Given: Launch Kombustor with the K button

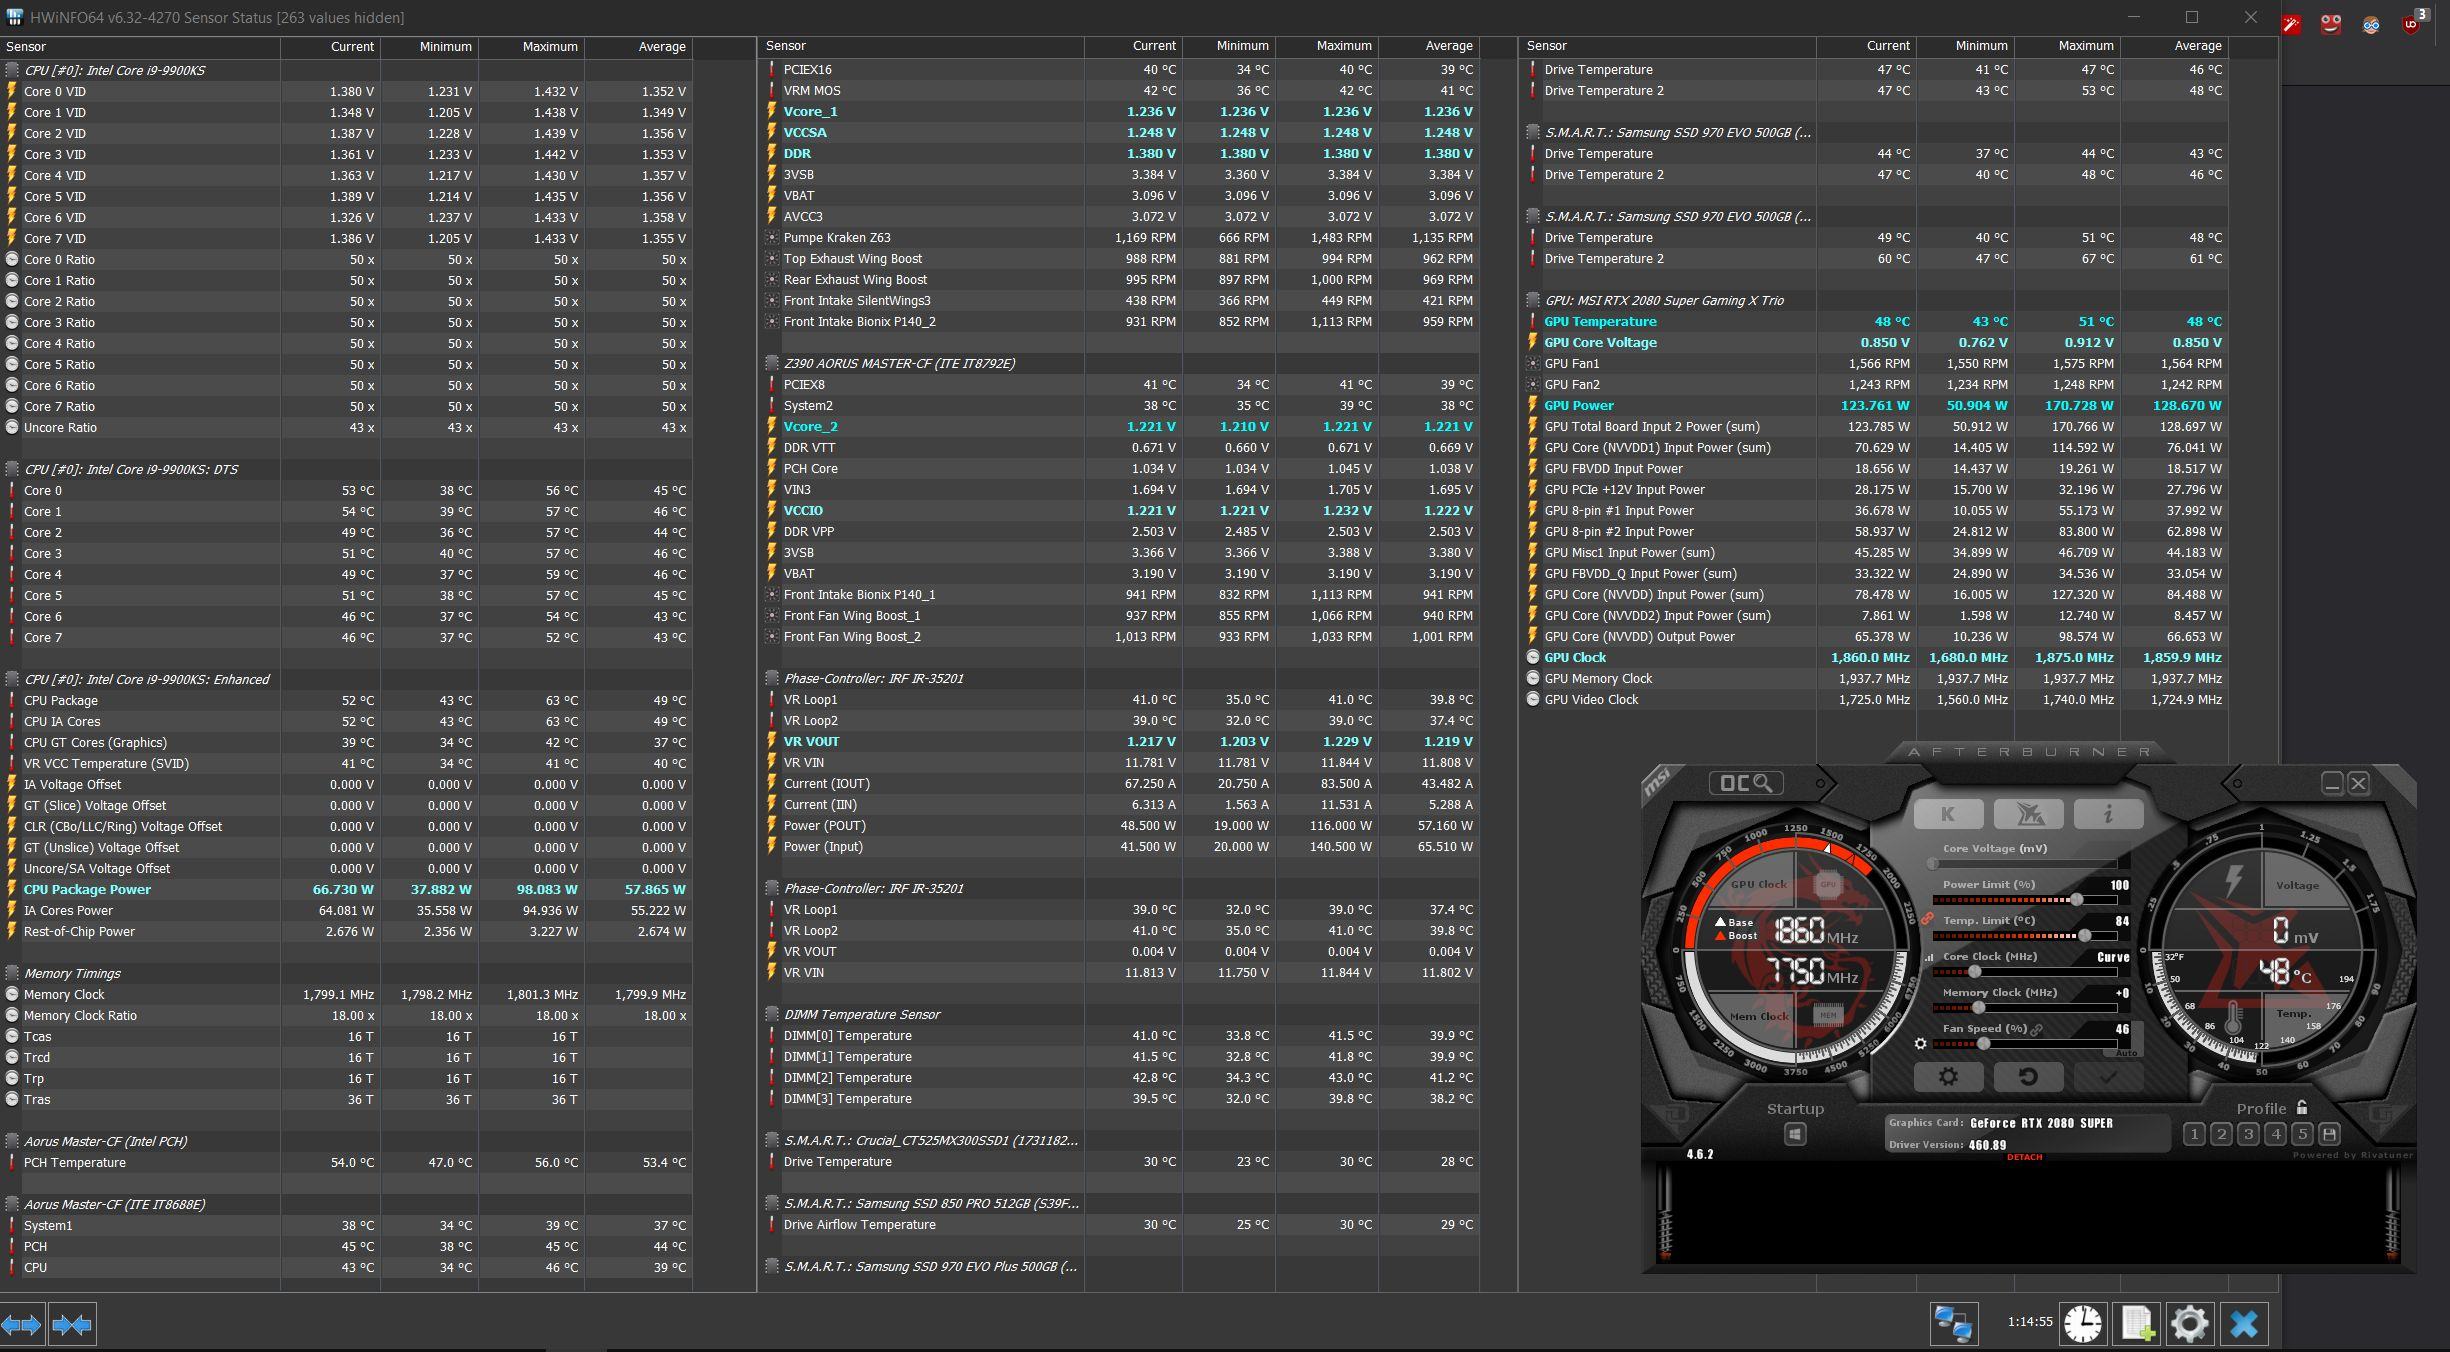Looking at the screenshot, I should click(1948, 814).
